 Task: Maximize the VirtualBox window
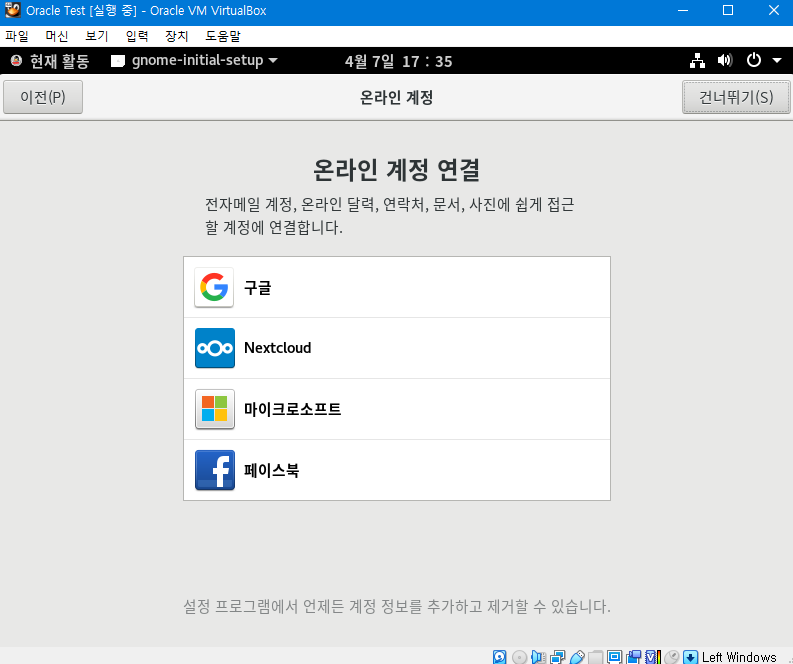(728, 10)
